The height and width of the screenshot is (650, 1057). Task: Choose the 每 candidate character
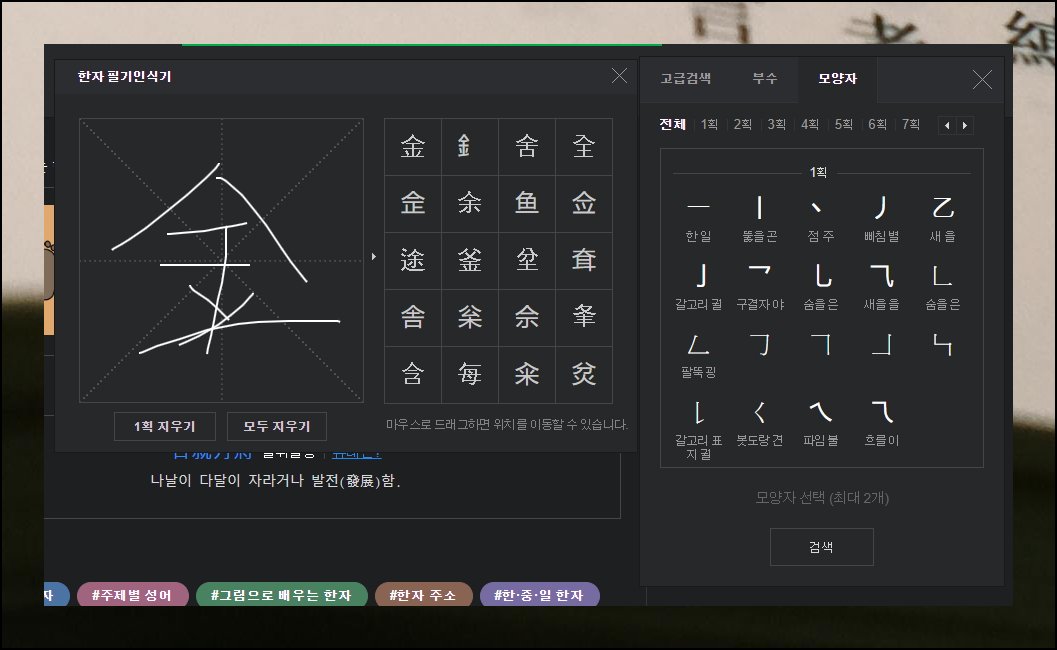tap(470, 374)
